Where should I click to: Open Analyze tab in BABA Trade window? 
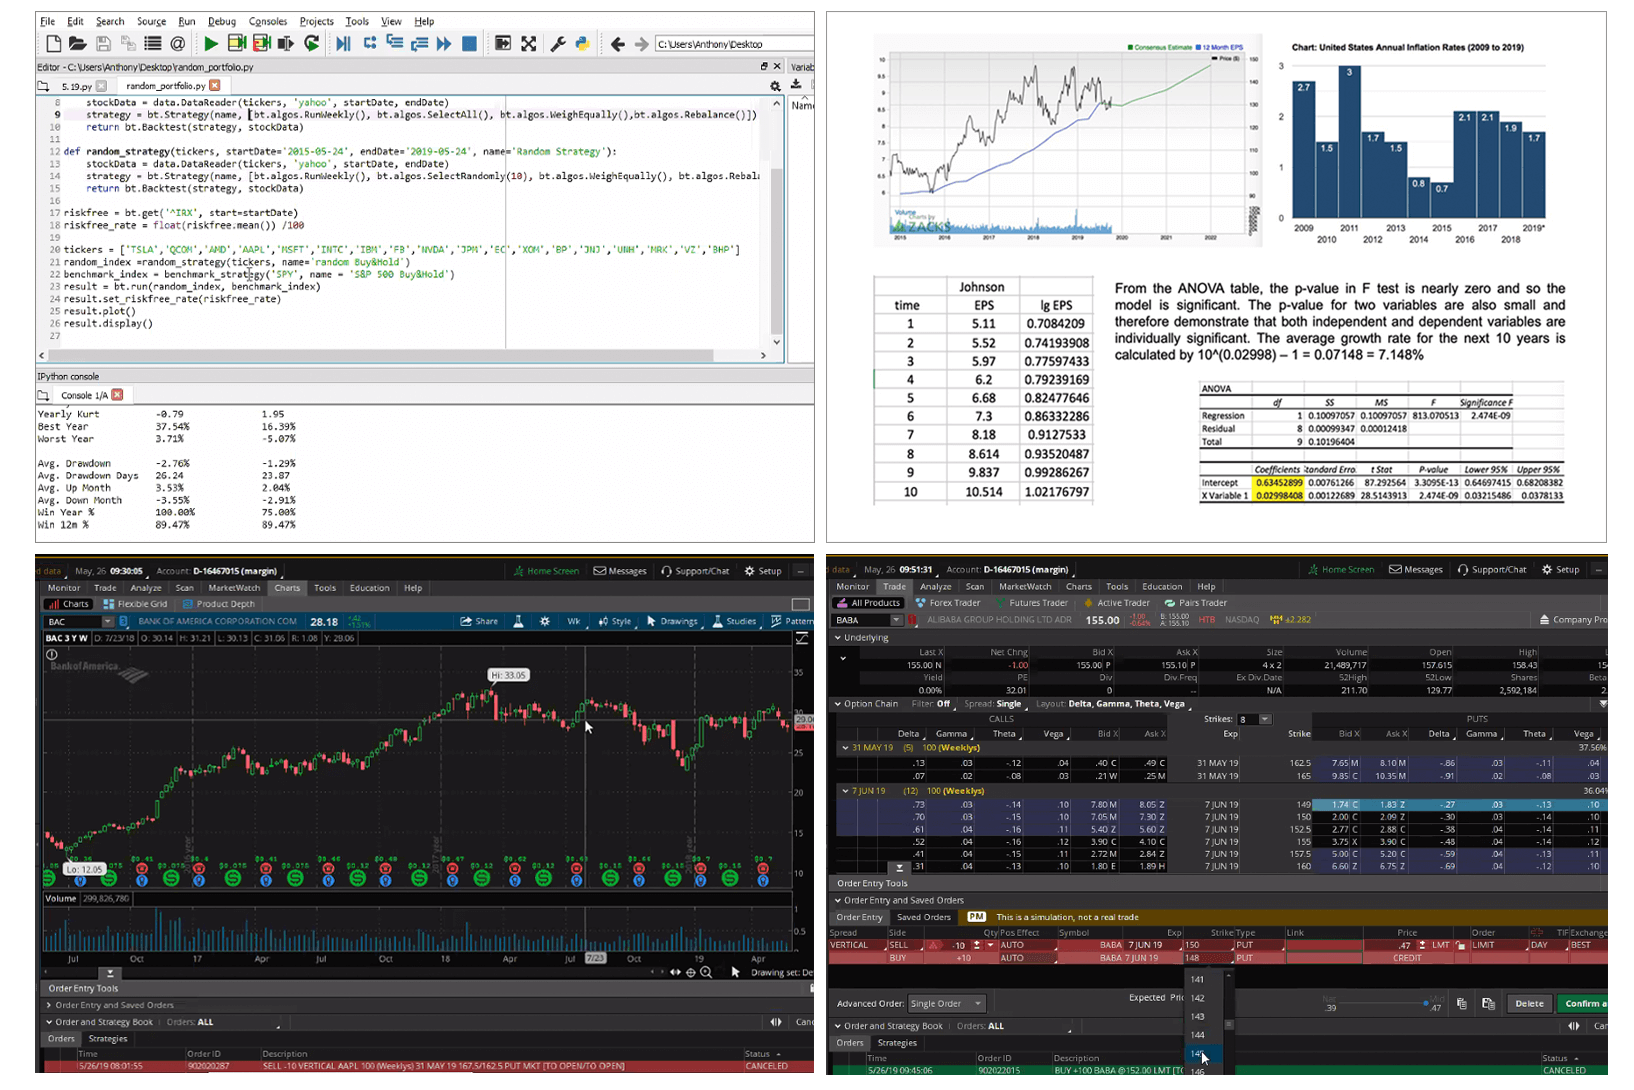click(936, 587)
